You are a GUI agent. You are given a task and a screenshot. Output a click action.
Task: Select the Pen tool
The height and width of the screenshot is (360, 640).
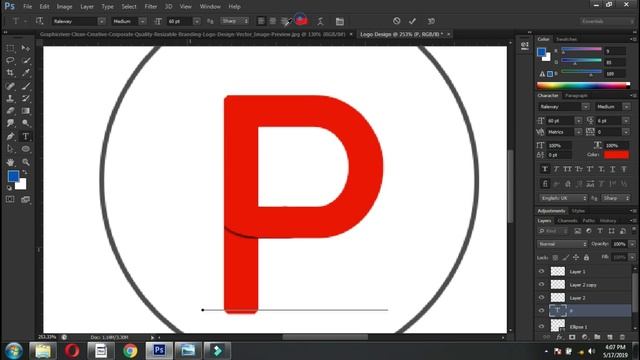(x=10, y=136)
